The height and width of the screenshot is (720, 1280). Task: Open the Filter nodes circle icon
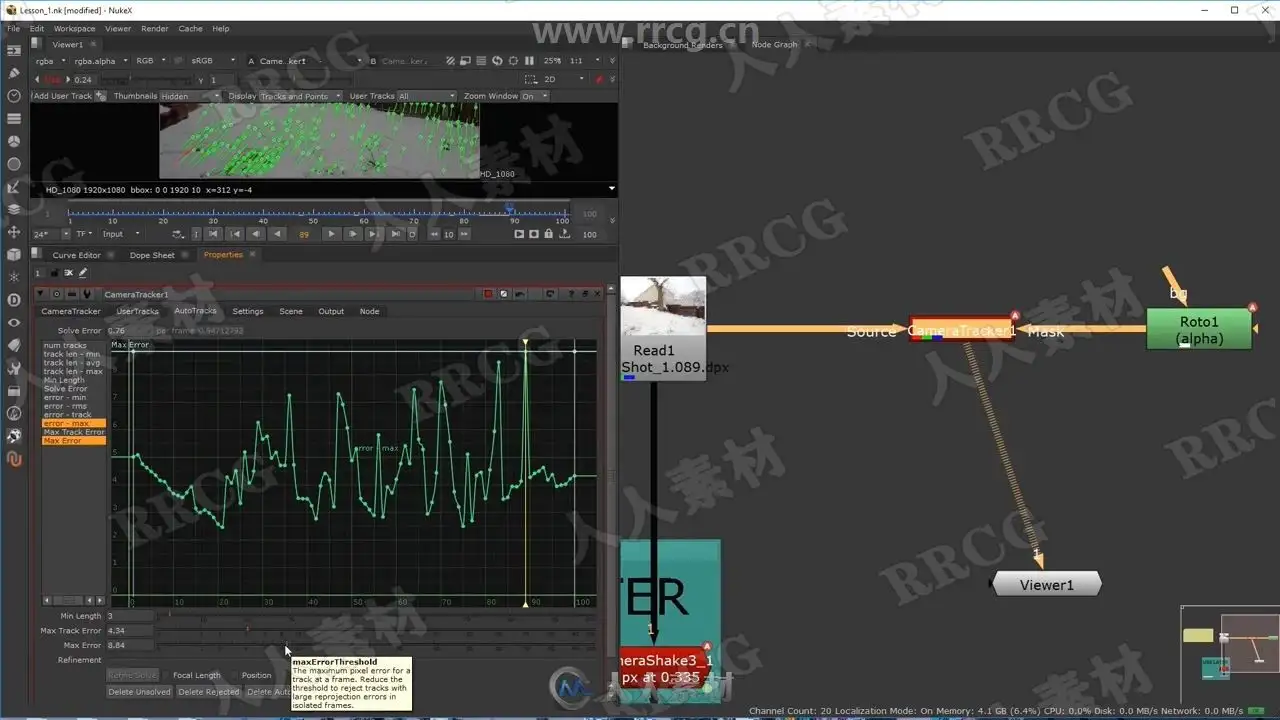pyautogui.click(x=14, y=164)
